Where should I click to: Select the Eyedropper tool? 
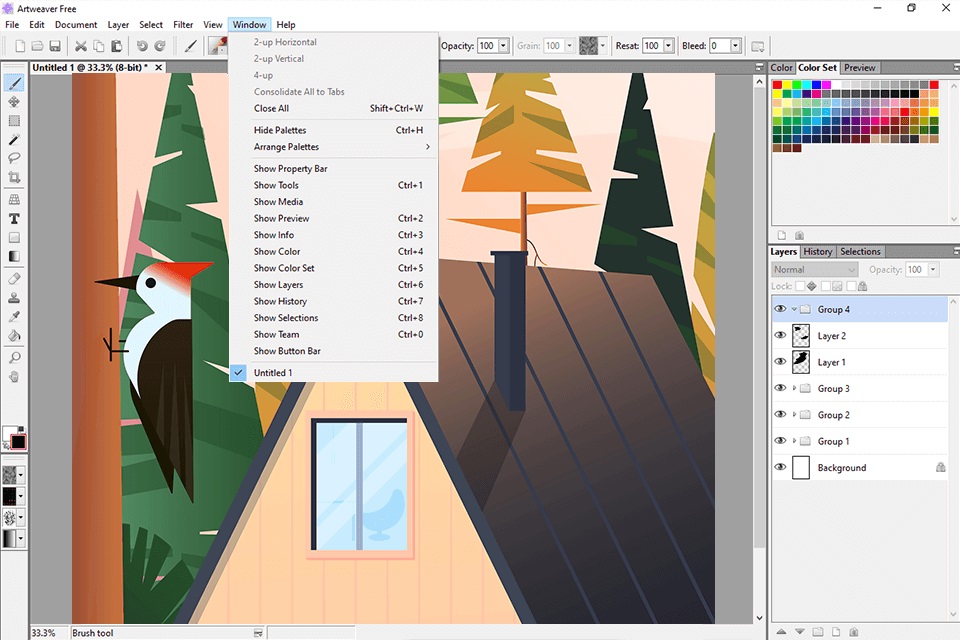[14, 317]
